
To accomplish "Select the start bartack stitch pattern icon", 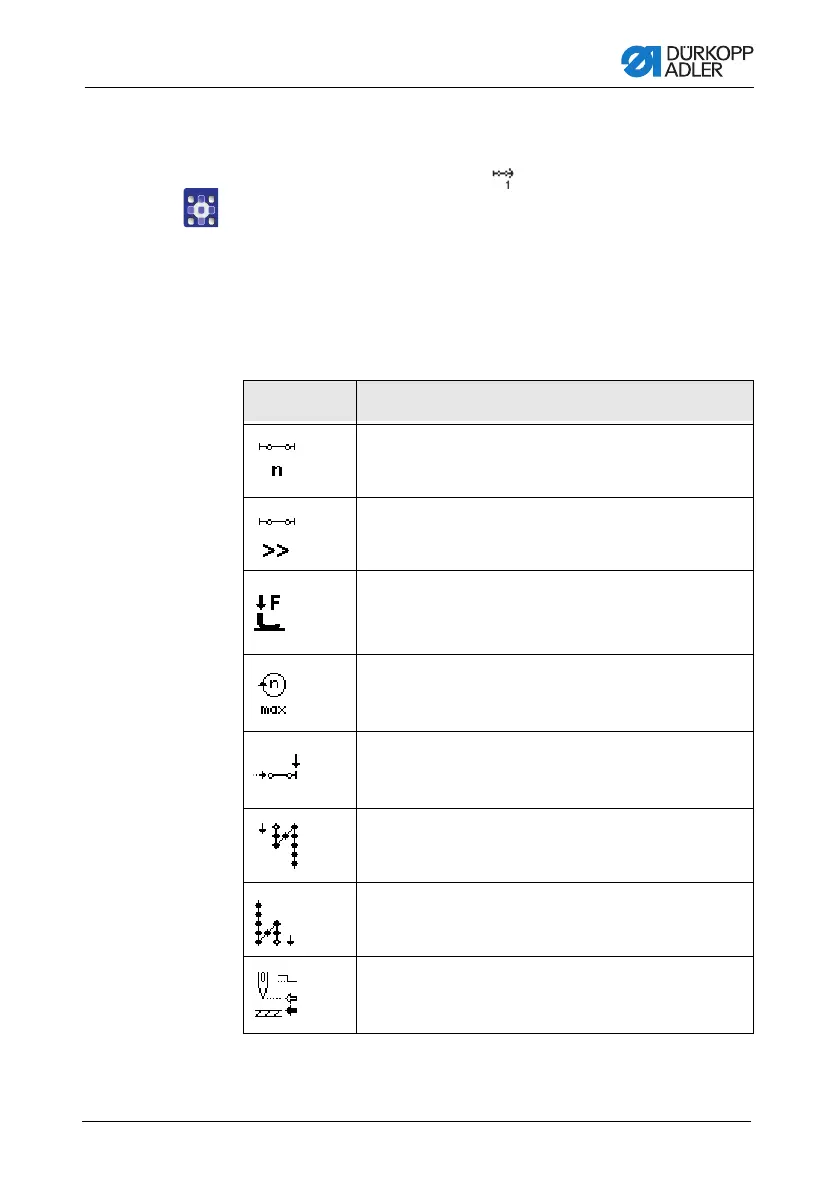I will [279, 845].
